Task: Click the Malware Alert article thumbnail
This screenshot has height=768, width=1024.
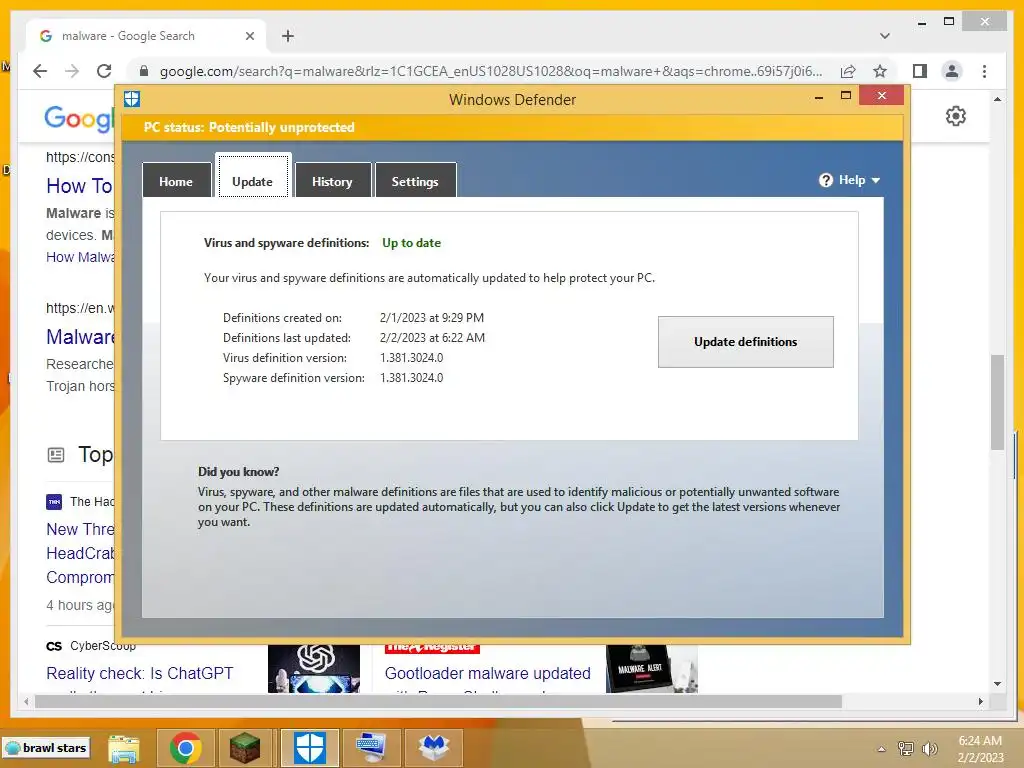Action: pyautogui.click(x=652, y=669)
